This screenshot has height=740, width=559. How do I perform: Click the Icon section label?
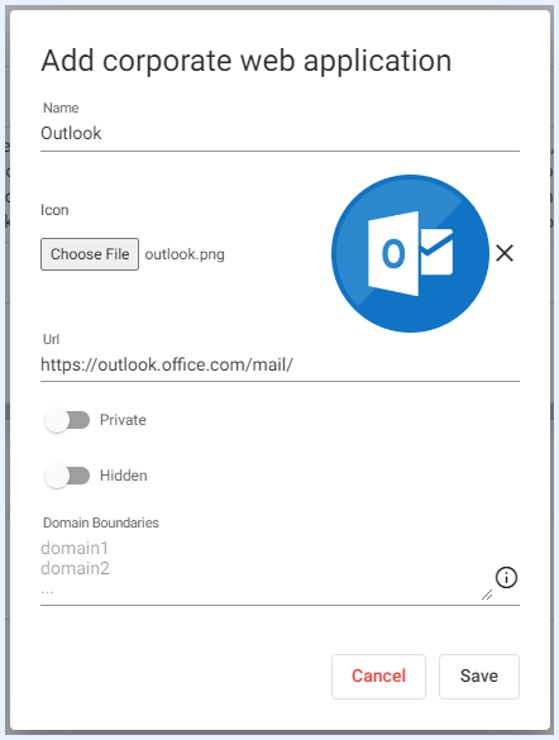pos(55,210)
